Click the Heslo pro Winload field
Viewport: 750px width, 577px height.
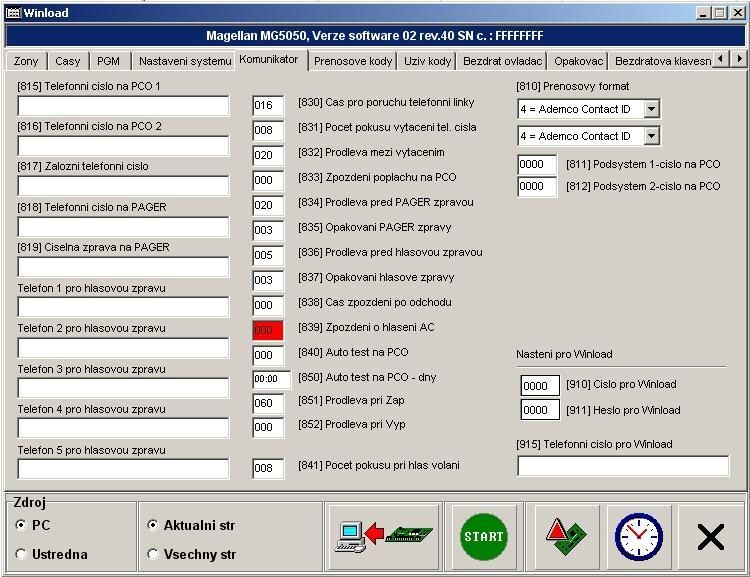[540, 410]
